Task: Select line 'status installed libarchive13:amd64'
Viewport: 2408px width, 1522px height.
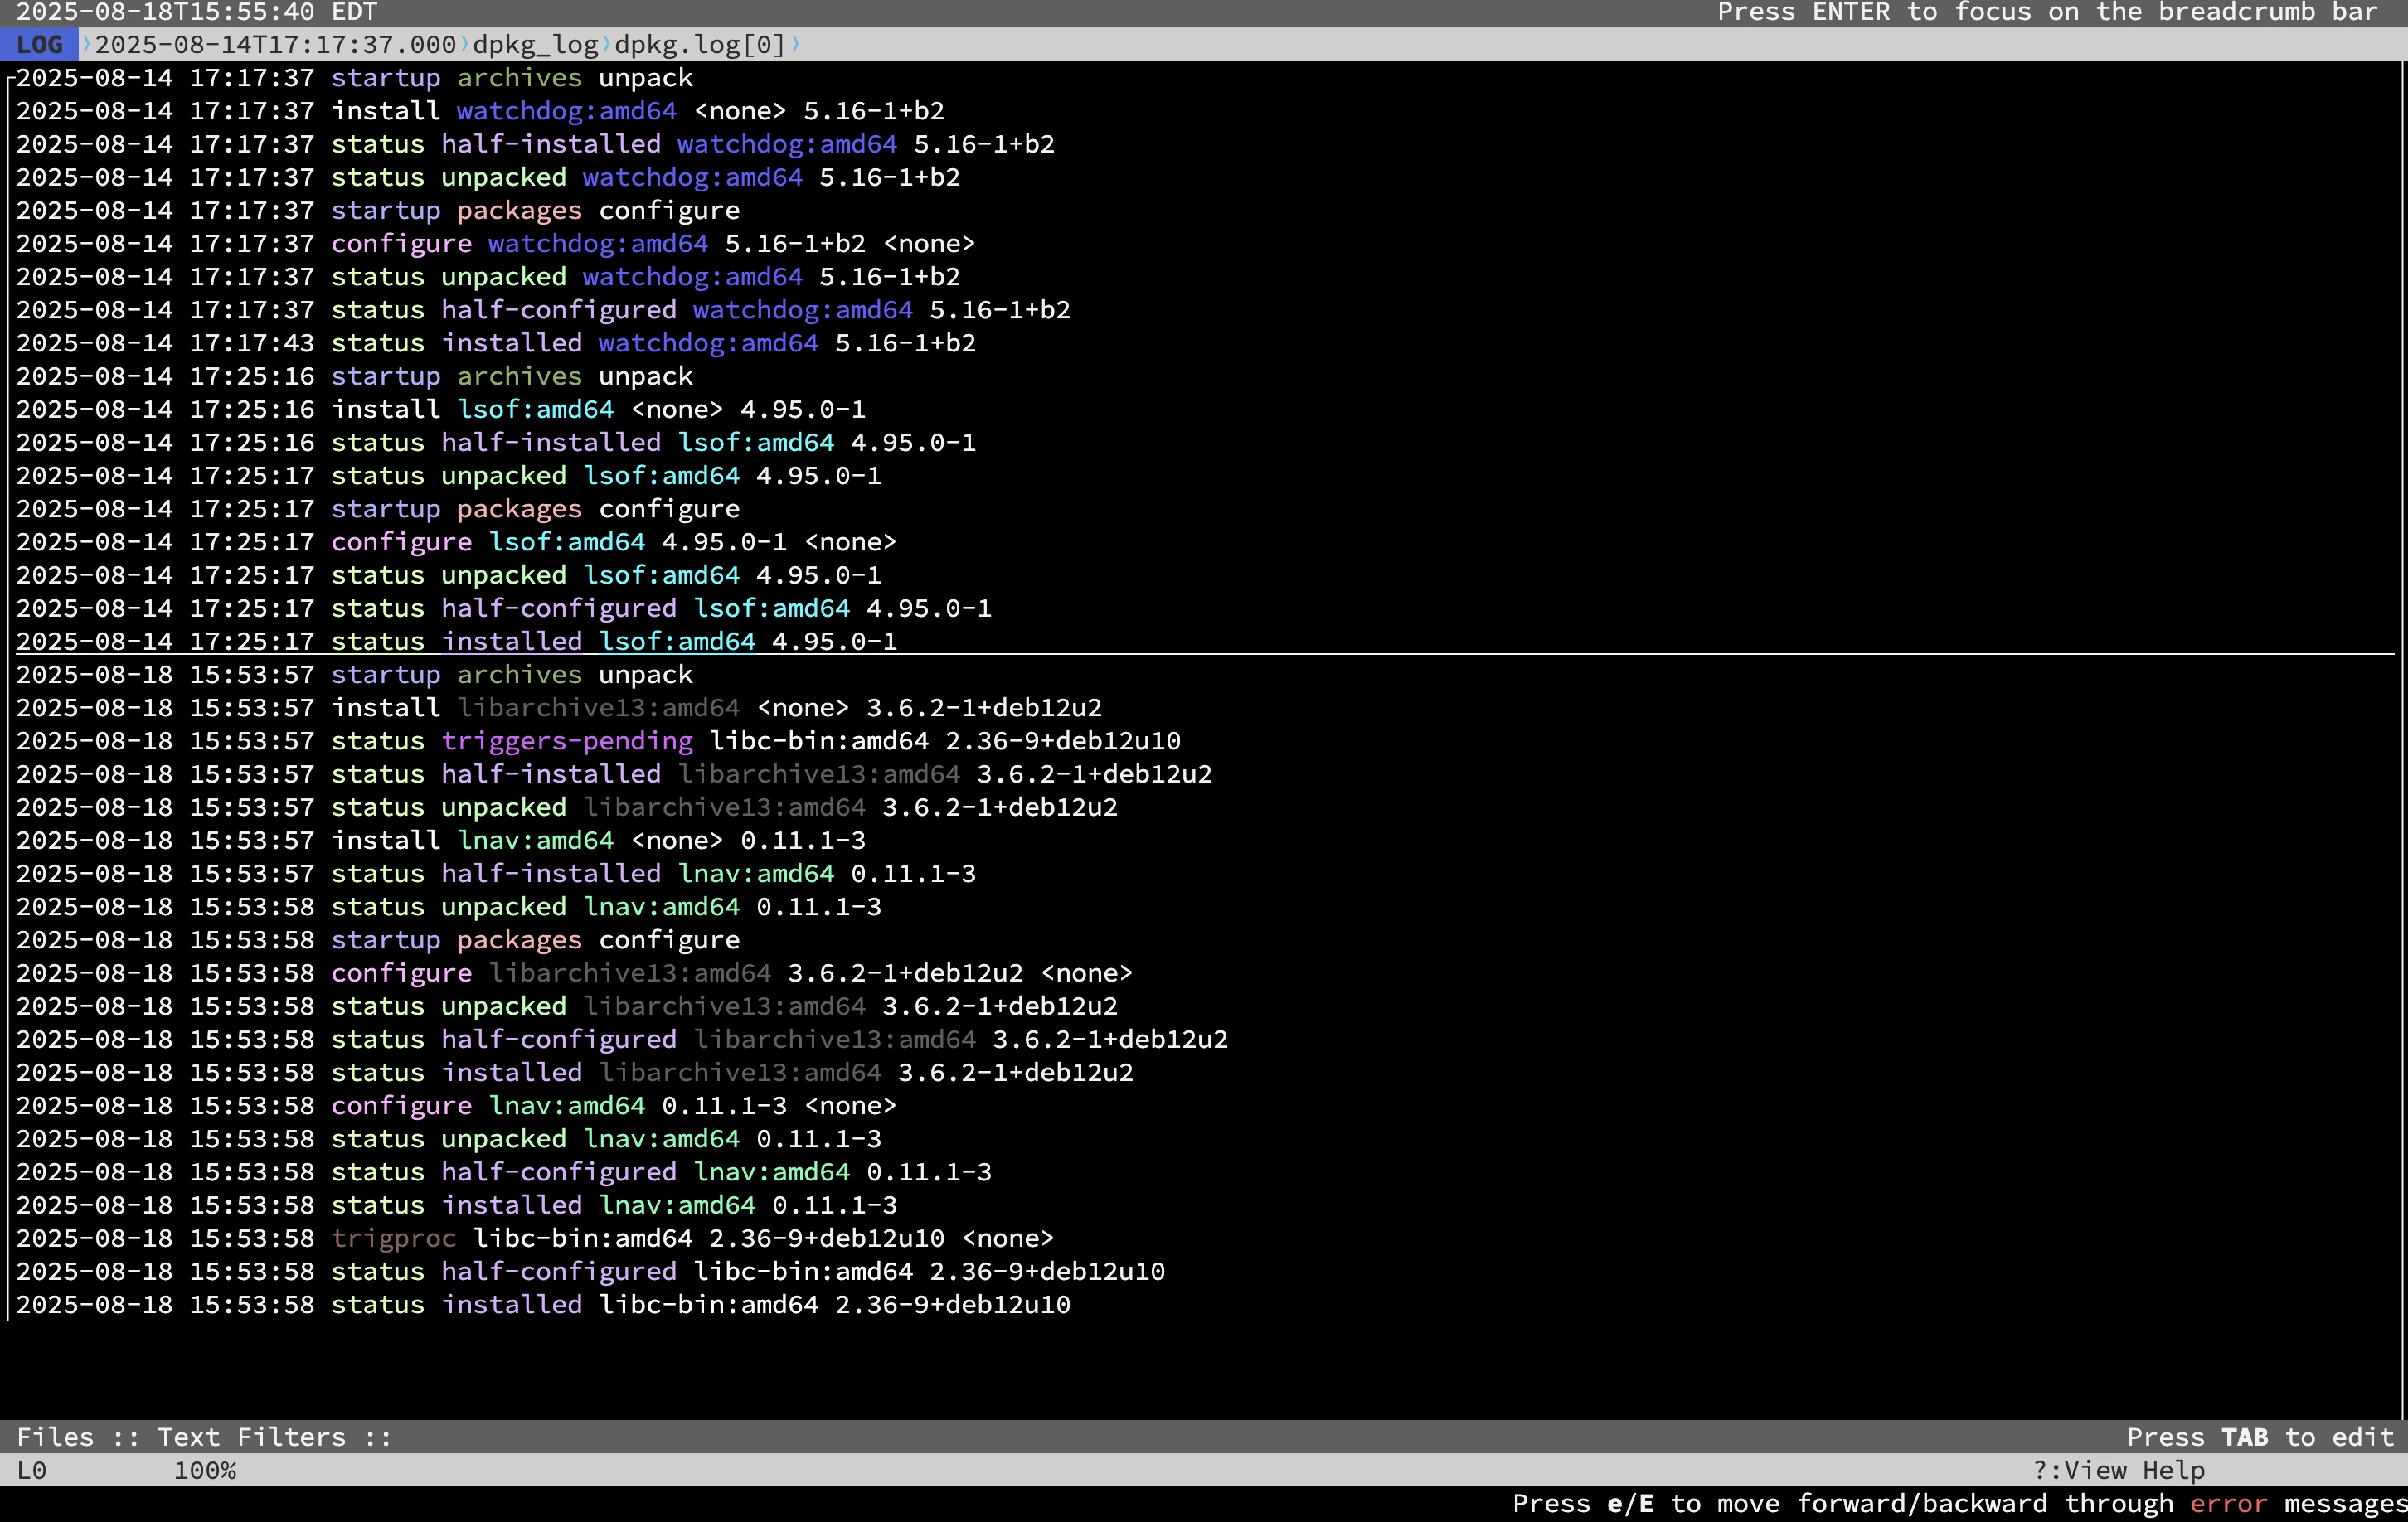Action: [x=575, y=1072]
